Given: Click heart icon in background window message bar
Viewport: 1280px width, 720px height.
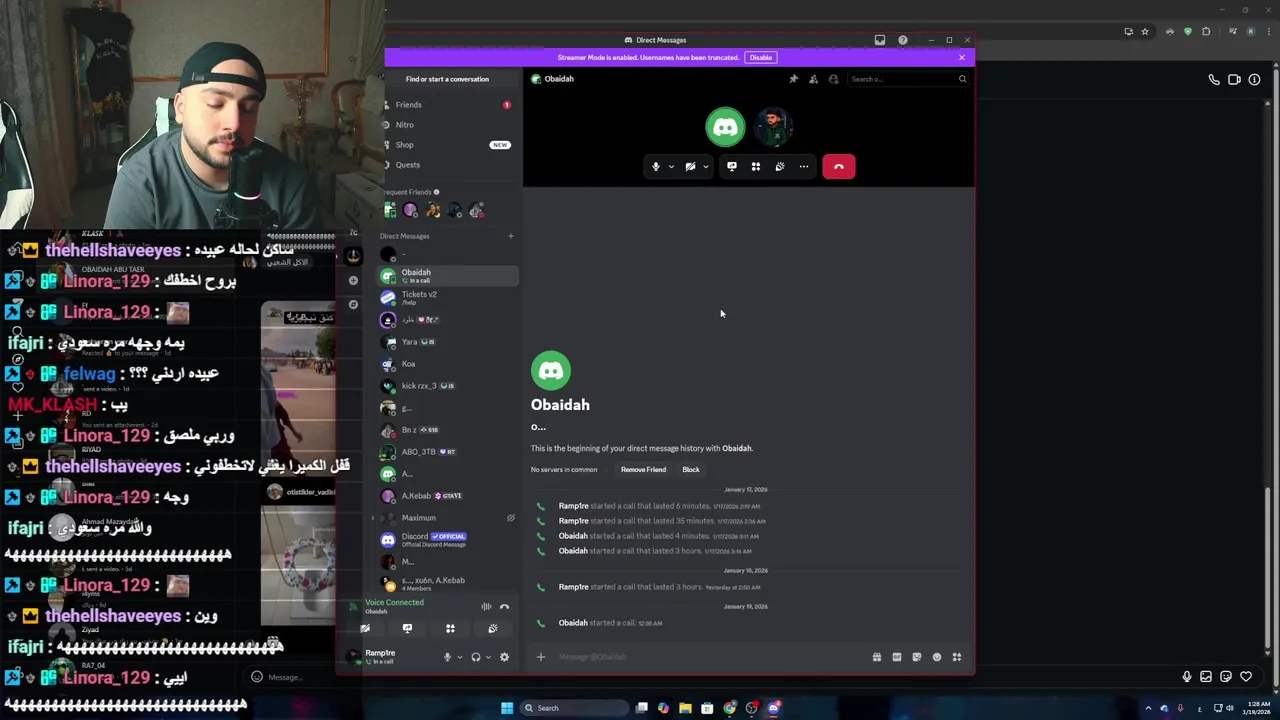Looking at the screenshot, I should click(x=1246, y=677).
